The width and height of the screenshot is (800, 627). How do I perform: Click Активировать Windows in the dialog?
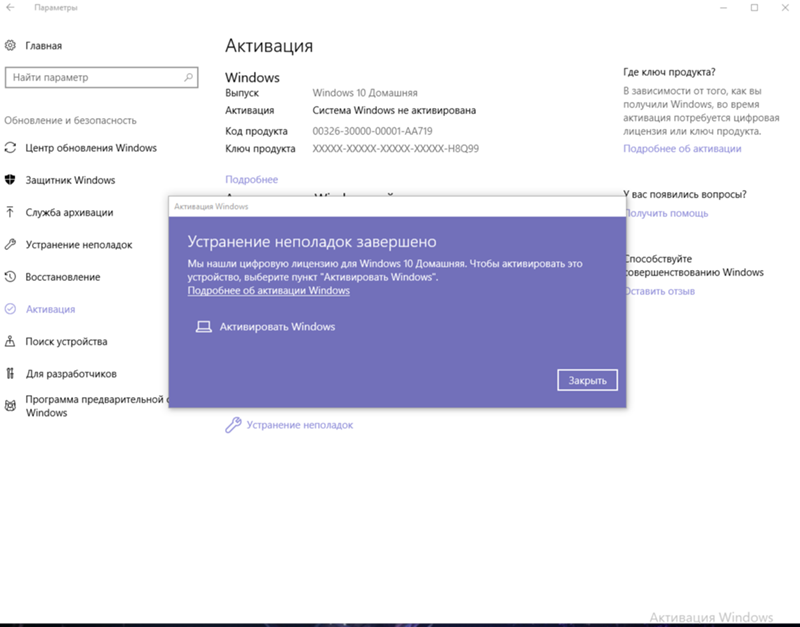(x=277, y=327)
